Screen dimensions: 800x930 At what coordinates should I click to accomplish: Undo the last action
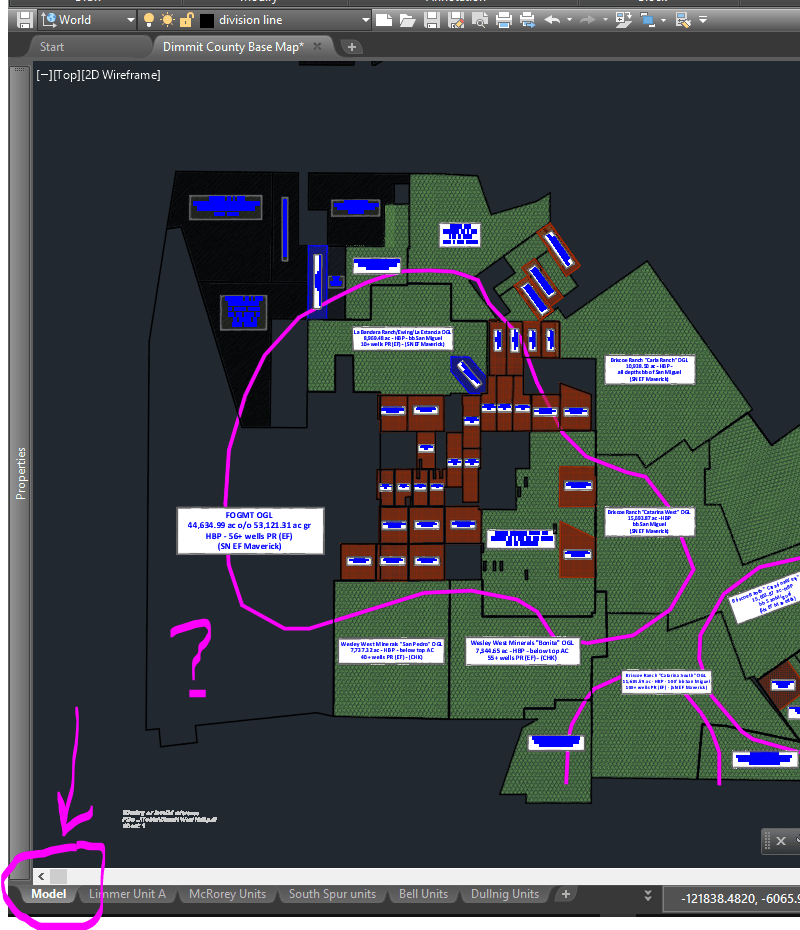(x=551, y=18)
